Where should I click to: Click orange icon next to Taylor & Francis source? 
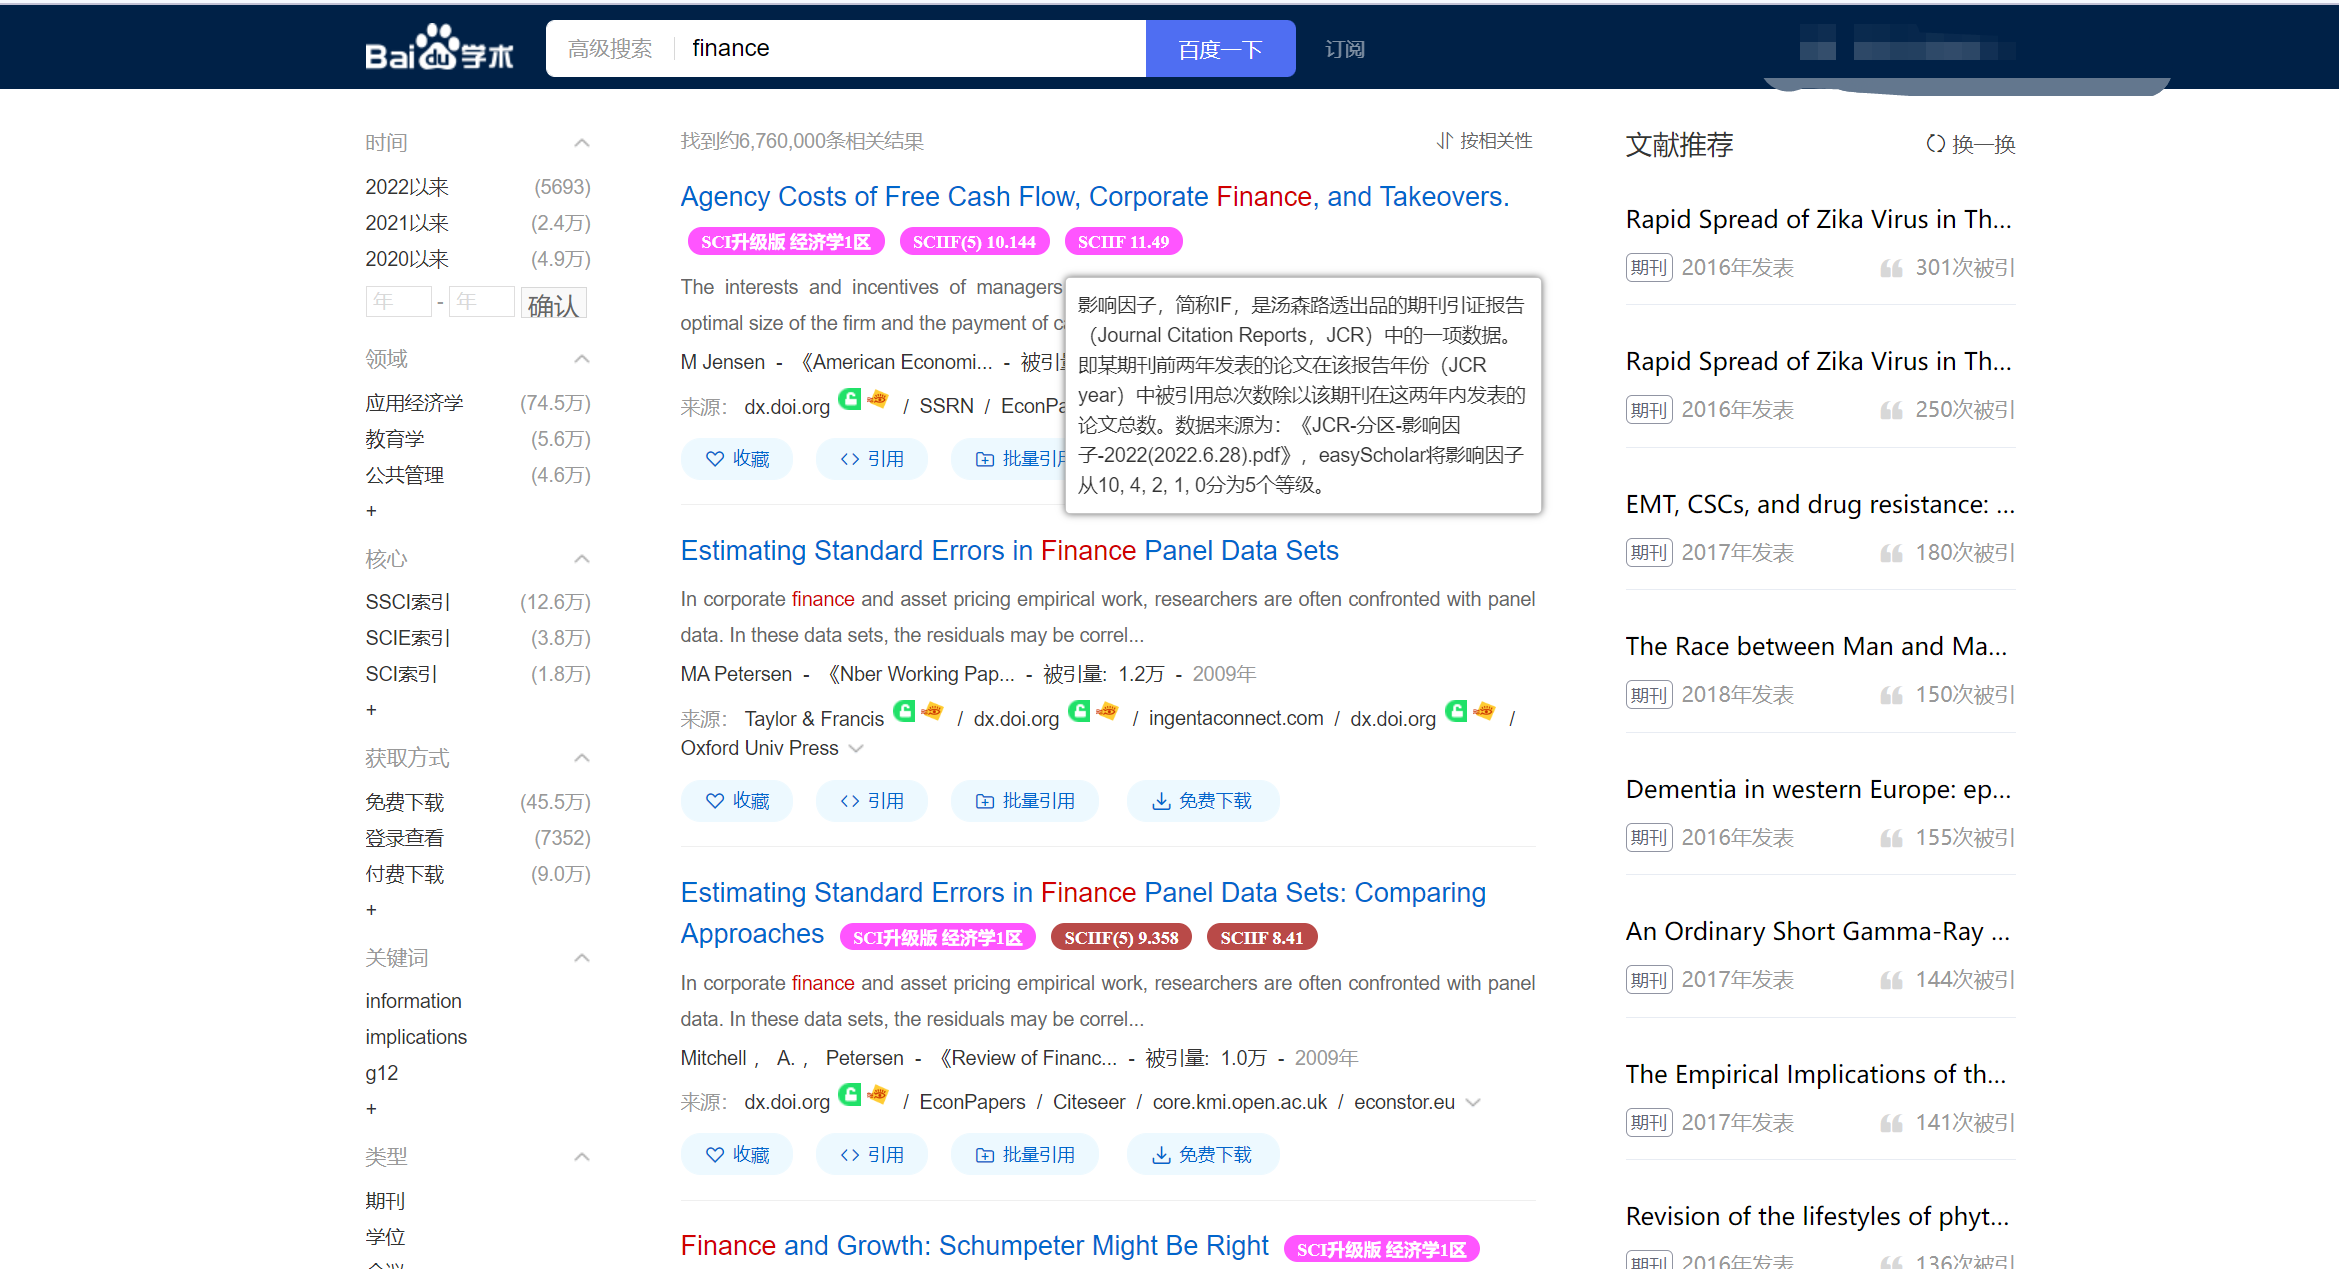point(932,711)
